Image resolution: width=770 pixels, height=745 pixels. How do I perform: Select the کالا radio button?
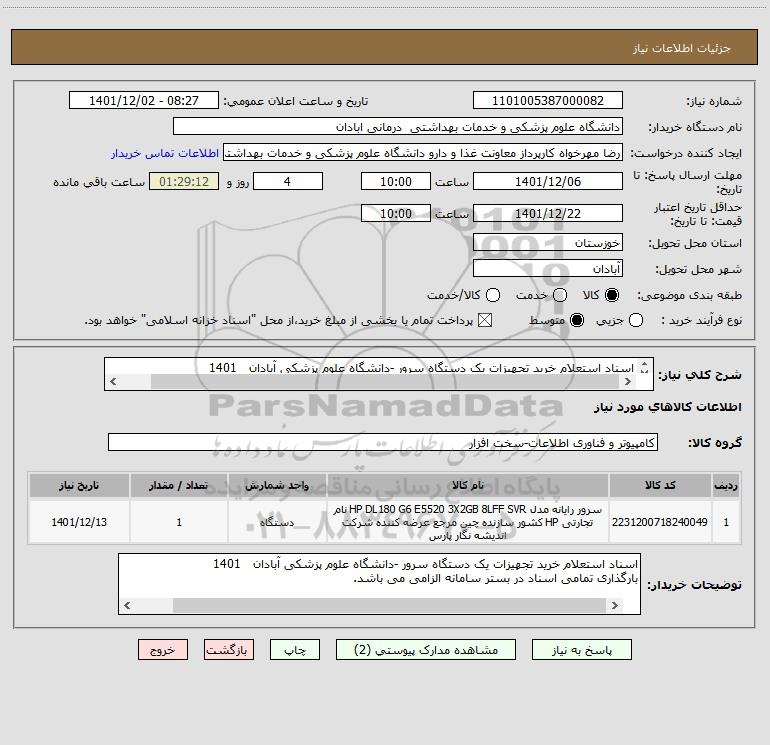(x=612, y=295)
